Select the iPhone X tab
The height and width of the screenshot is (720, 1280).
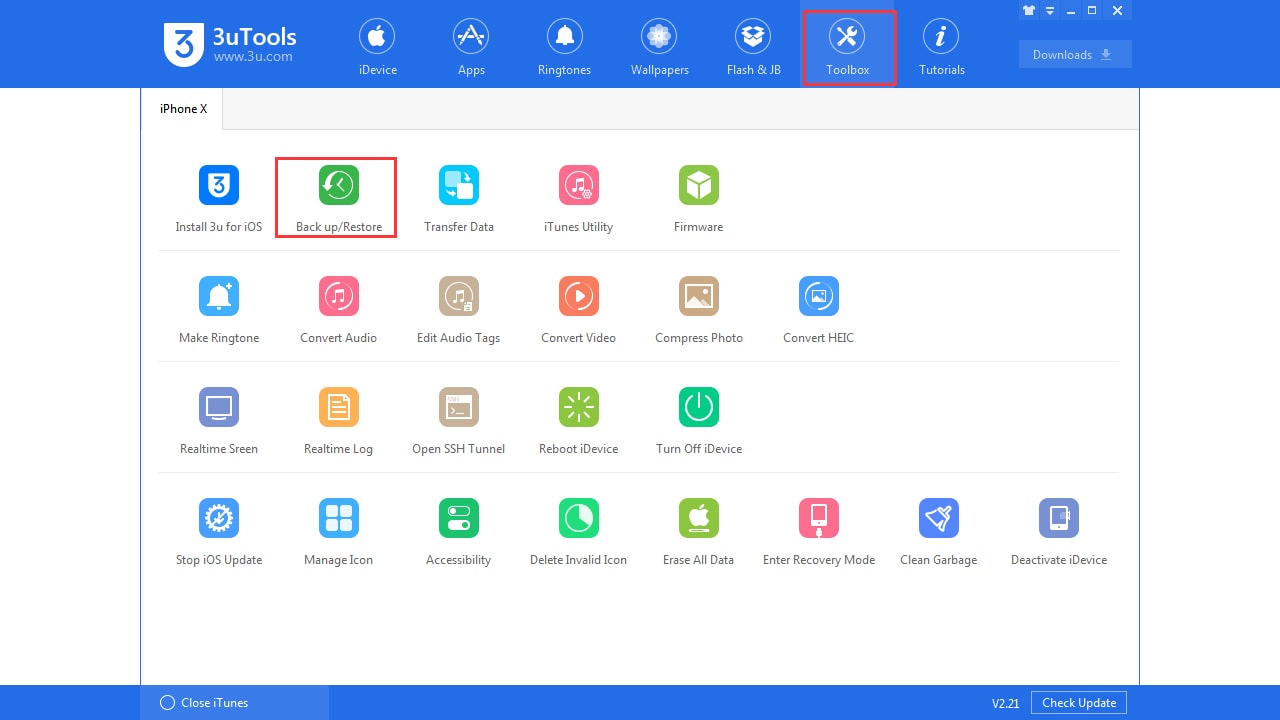coord(182,109)
